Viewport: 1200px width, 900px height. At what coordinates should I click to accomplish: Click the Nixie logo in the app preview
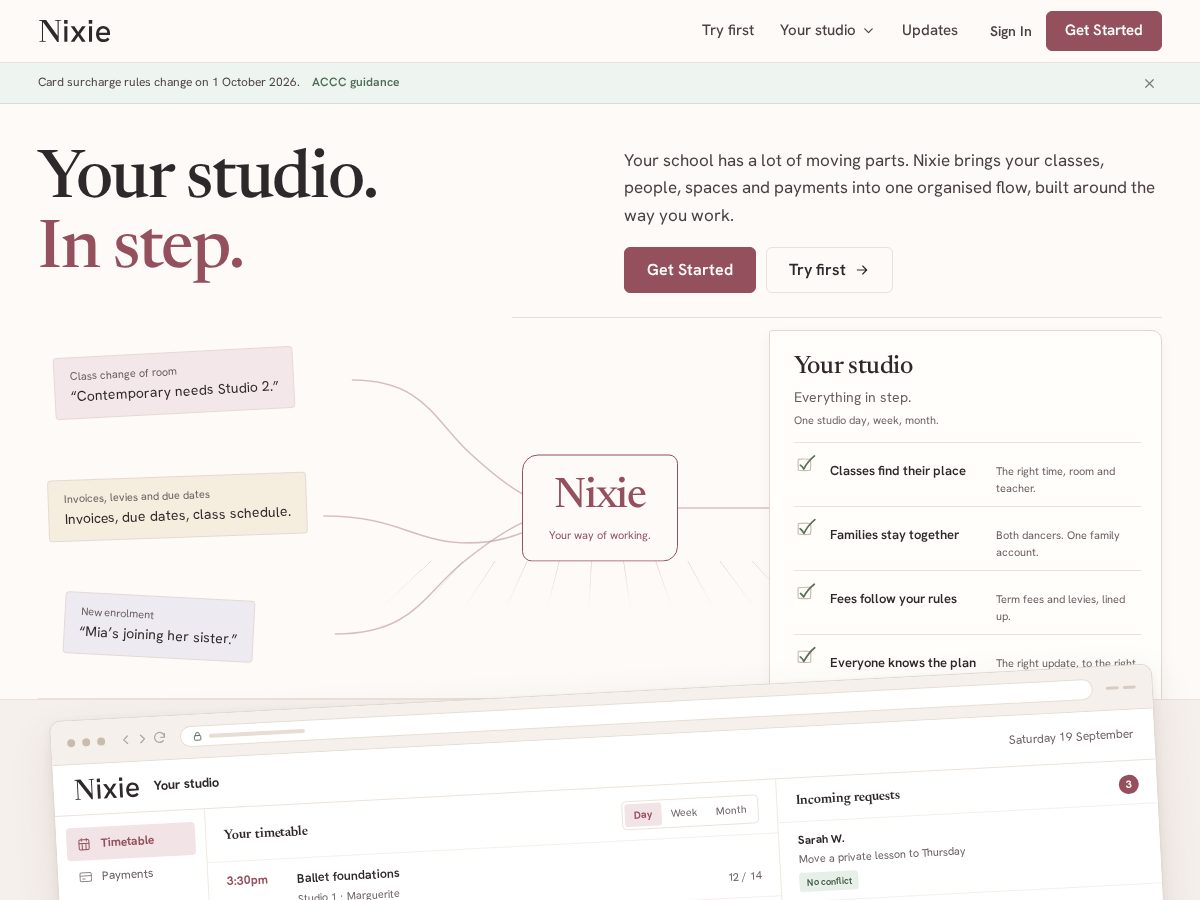pos(107,789)
